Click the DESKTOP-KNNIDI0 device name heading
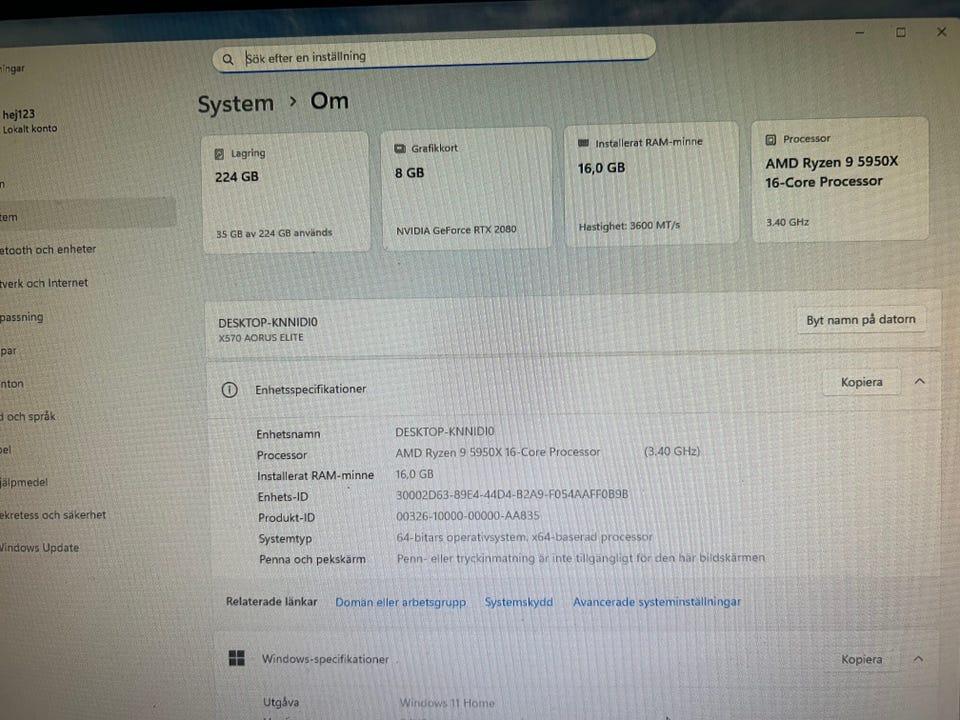The height and width of the screenshot is (720, 960). click(268, 323)
